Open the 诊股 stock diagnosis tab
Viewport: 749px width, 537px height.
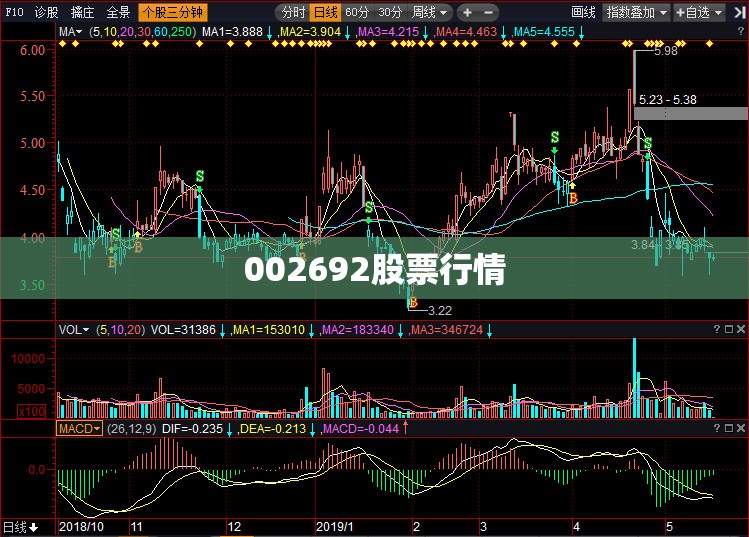tap(46, 12)
